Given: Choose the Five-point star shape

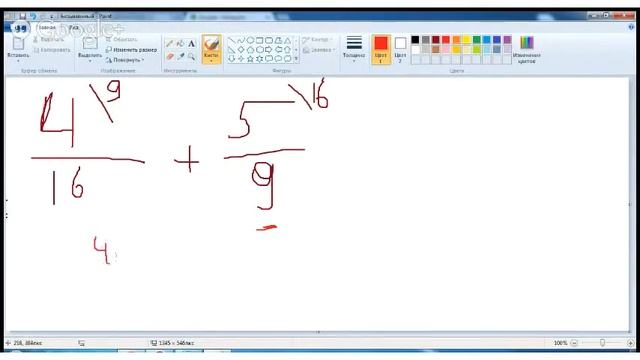Looking at the screenshot, I should click(x=250, y=59).
